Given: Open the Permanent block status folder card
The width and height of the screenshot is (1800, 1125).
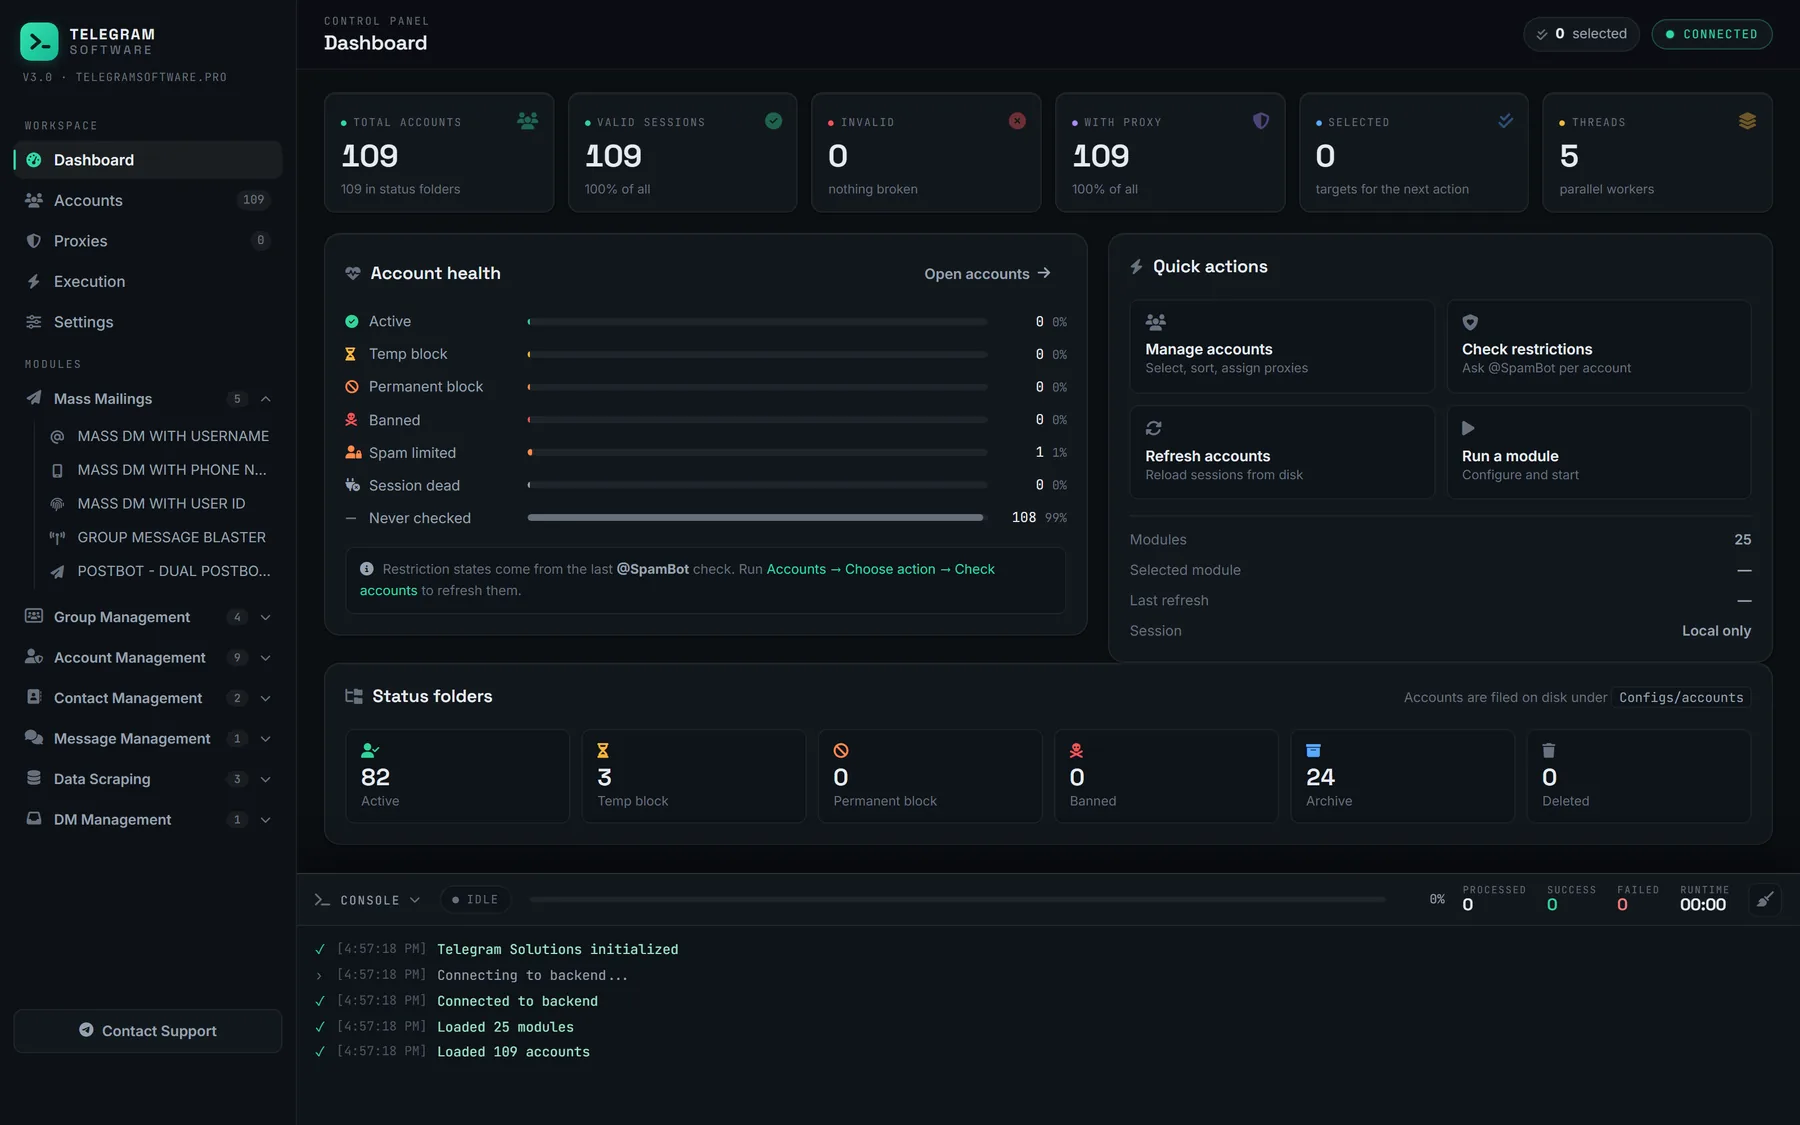Looking at the screenshot, I should [x=930, y=776].
